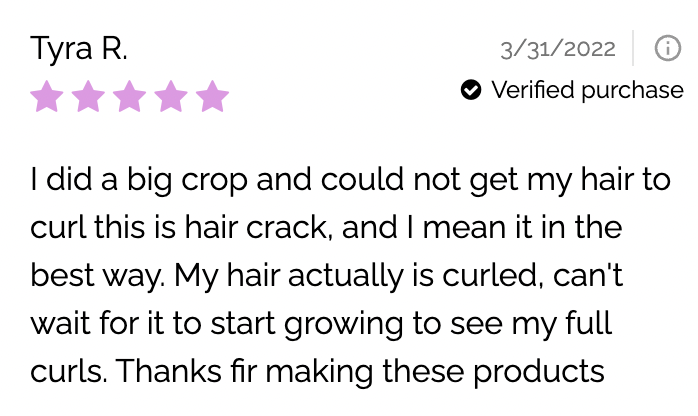This screenshot has width=698, height=416.
Task: Click the fifth and last rating star
Action: click(212, 98)
